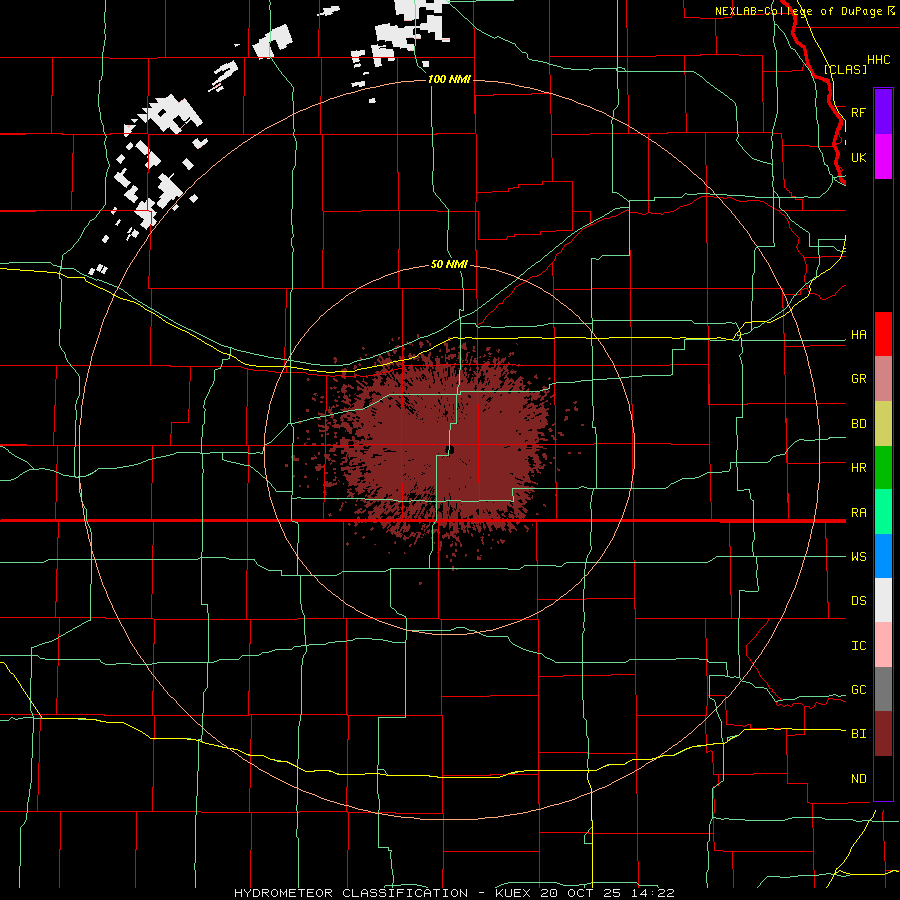The height and width of the screenshot is (900, 900).
Task: Click the 'WS' legend label
Action: [859, 557]
